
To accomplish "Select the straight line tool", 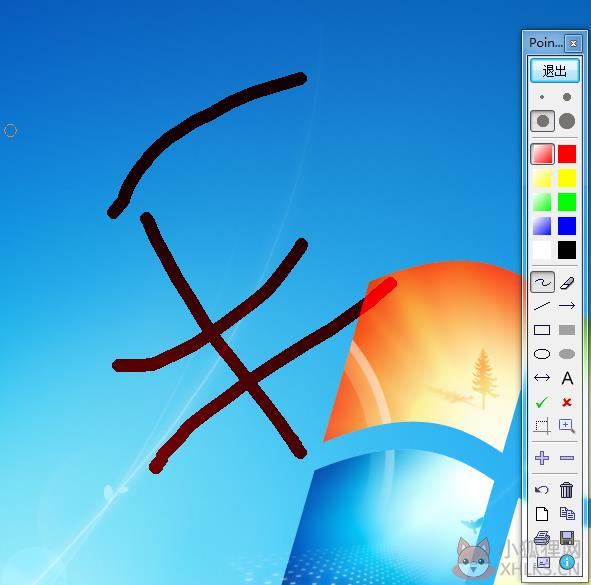I will [542, 306].
